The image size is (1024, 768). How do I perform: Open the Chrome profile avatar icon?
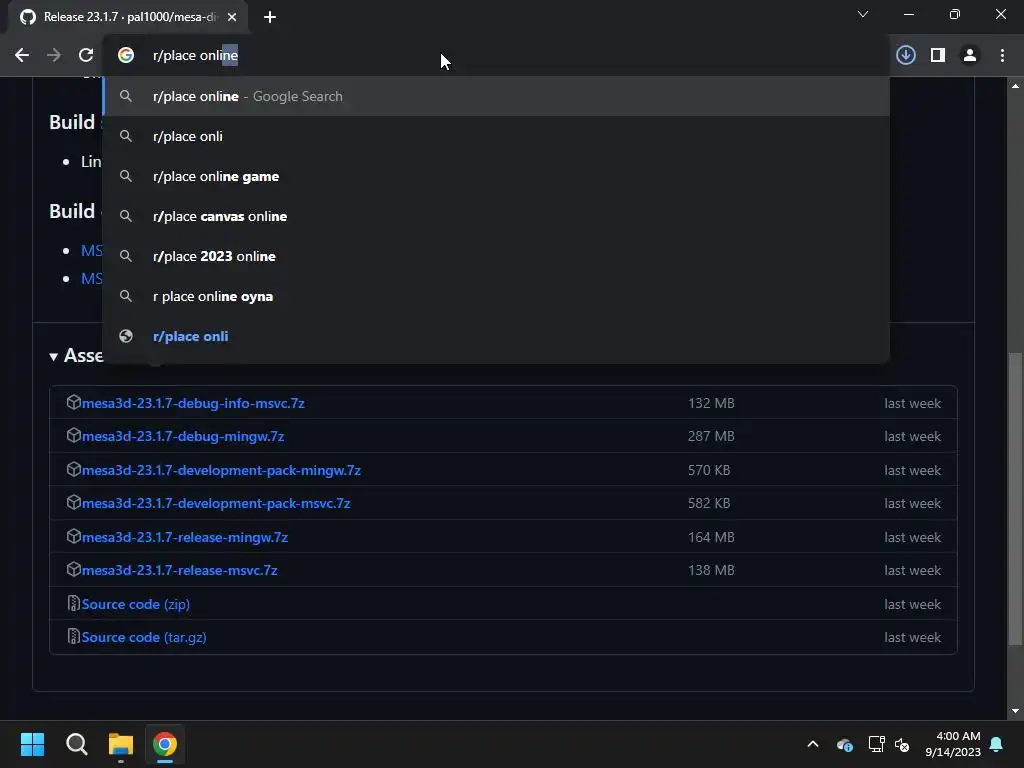pos(970,56)
